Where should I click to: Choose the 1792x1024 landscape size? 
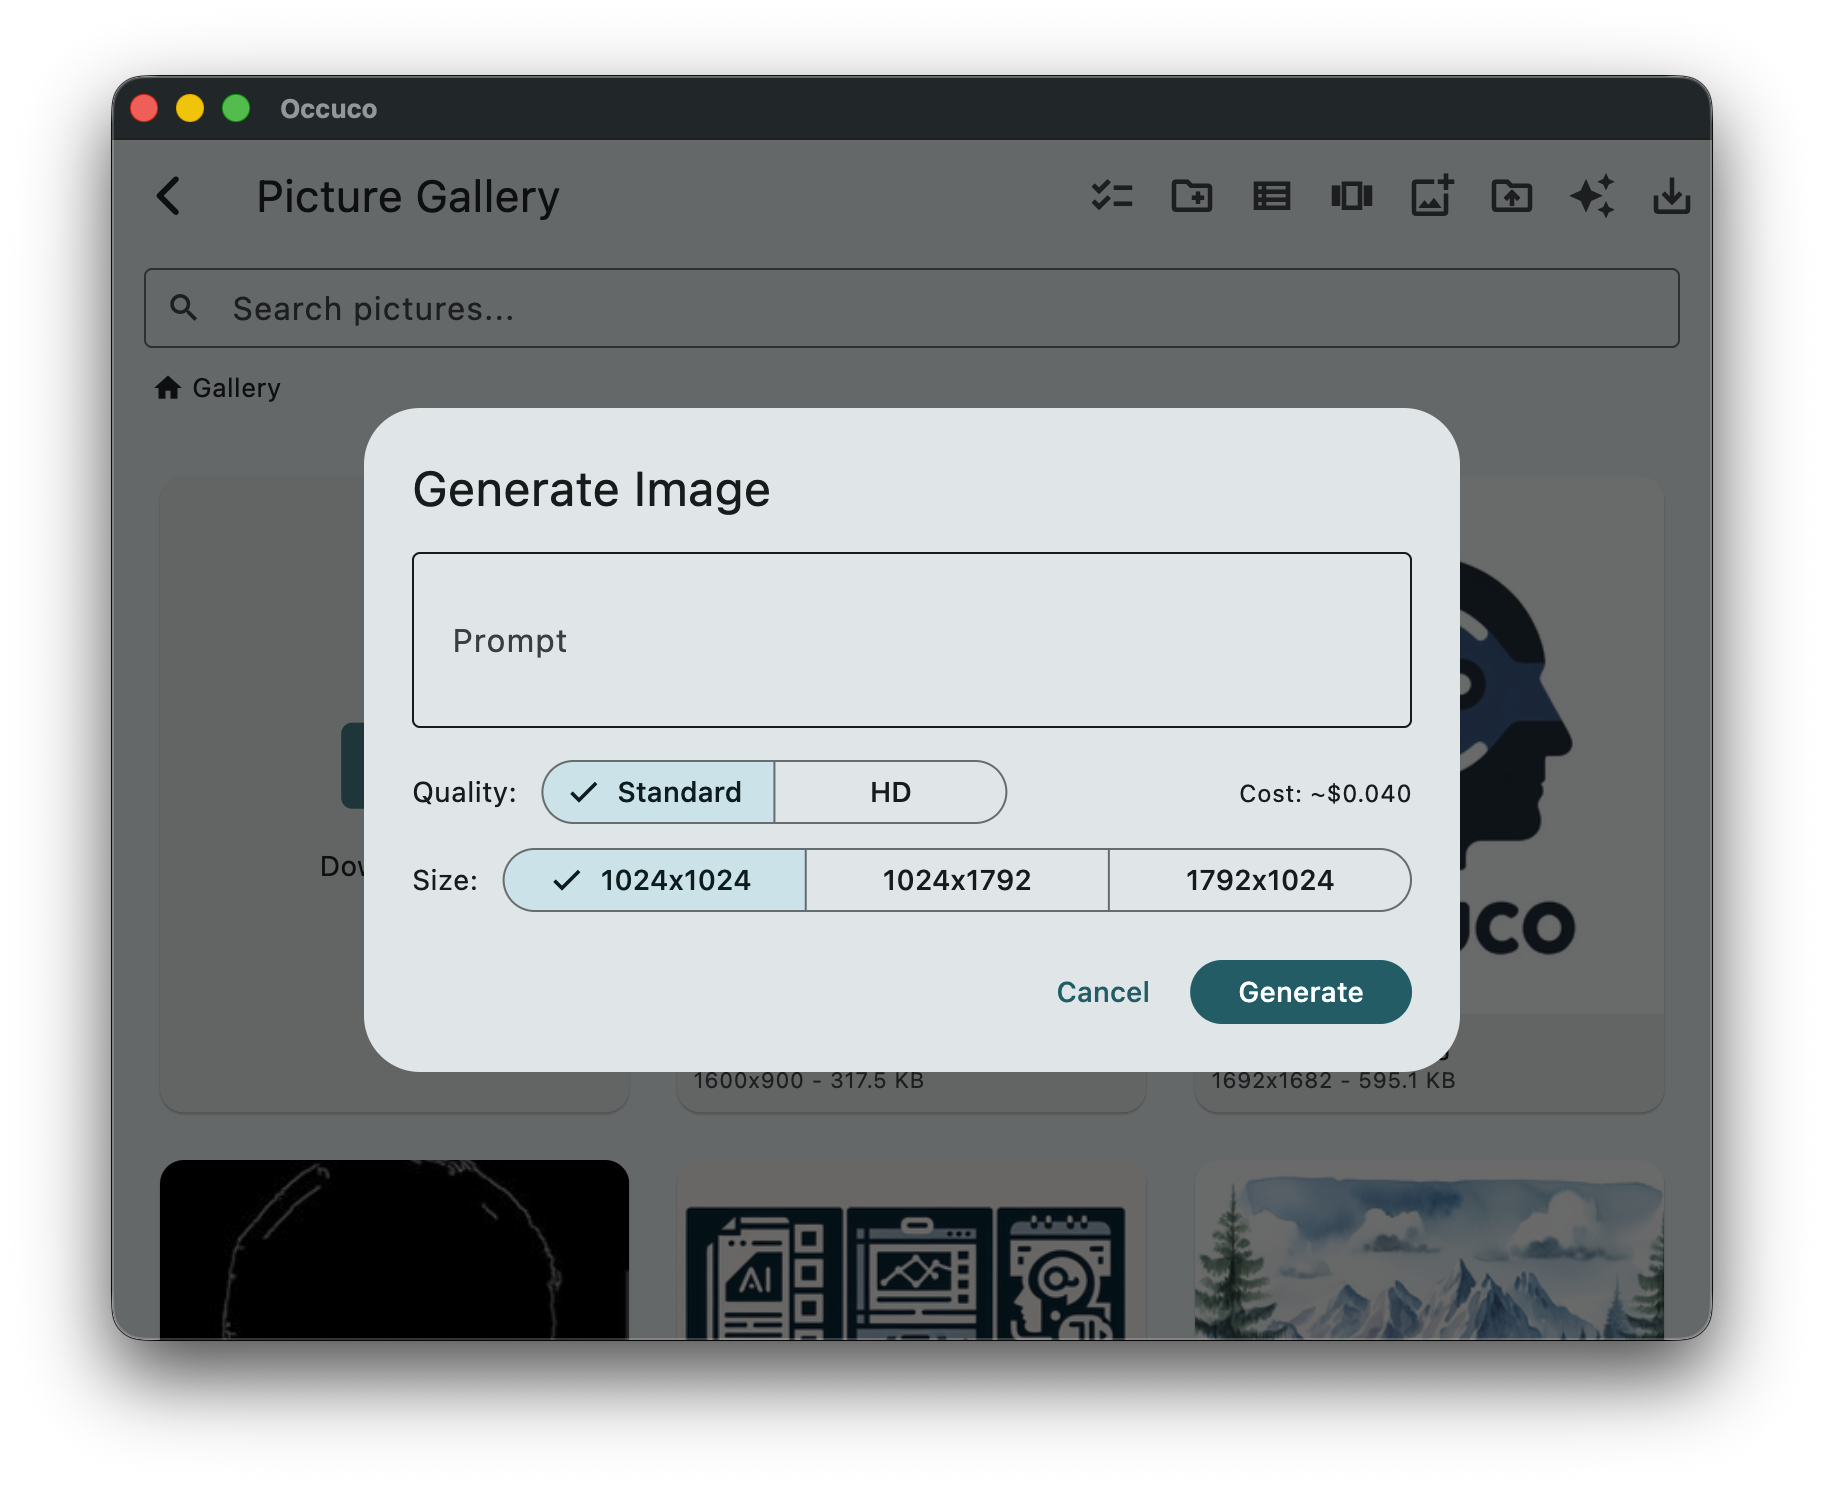click(1259, 880)
